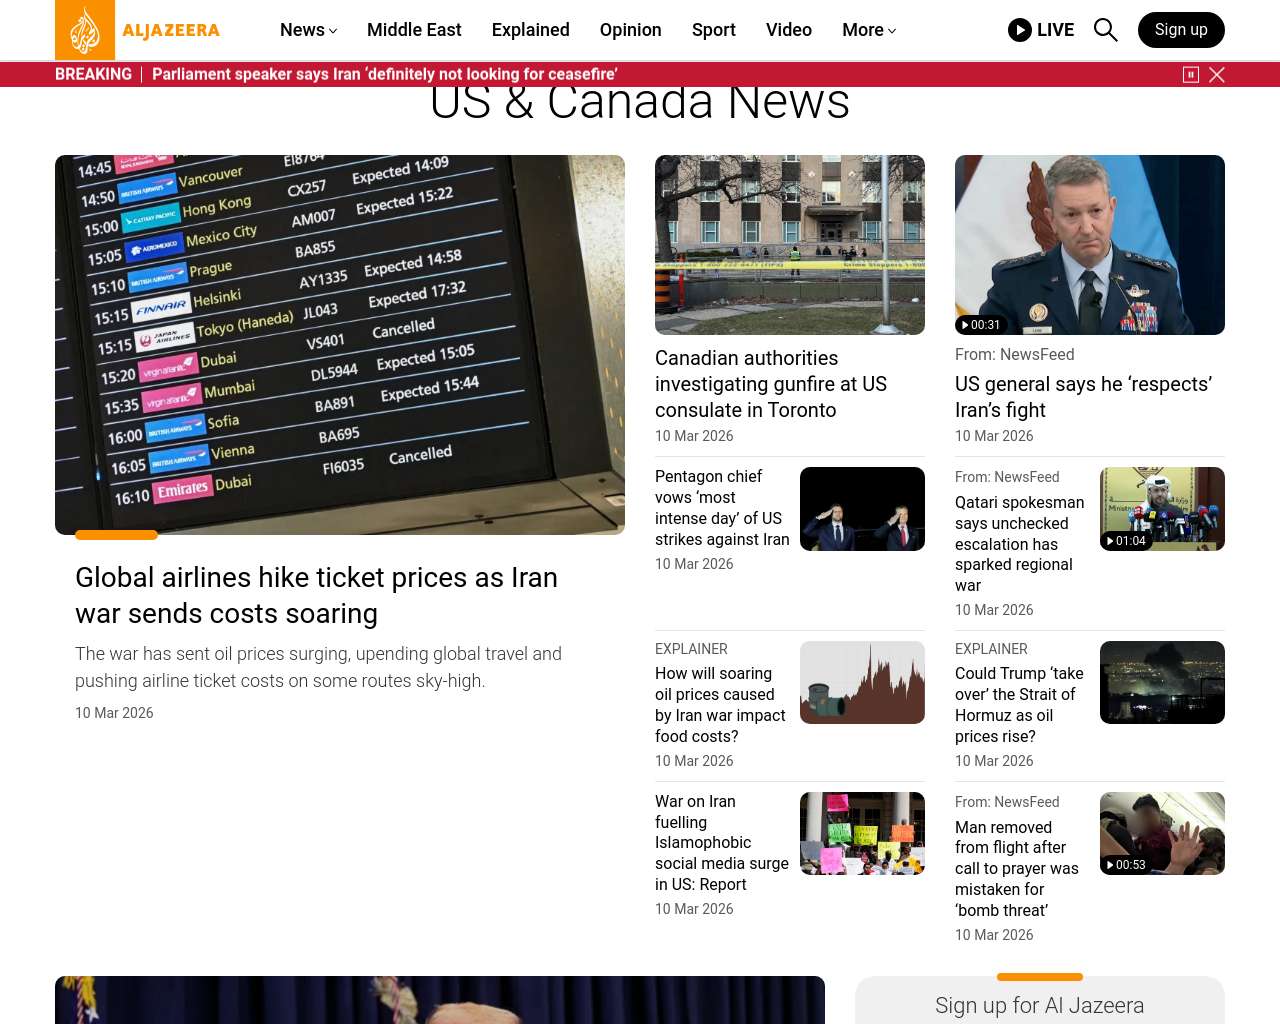Open Strait of Hormuz night photo thumbnail
This screenshot has width=1280, height=1024.
(x=1162, y=683)
